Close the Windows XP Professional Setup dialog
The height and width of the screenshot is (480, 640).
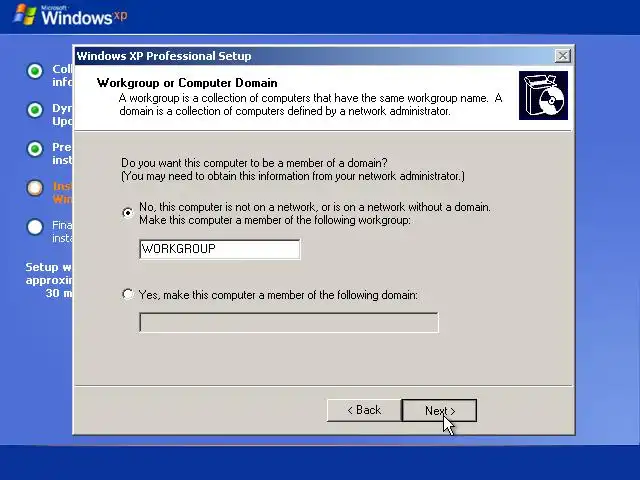pos(562,56)
